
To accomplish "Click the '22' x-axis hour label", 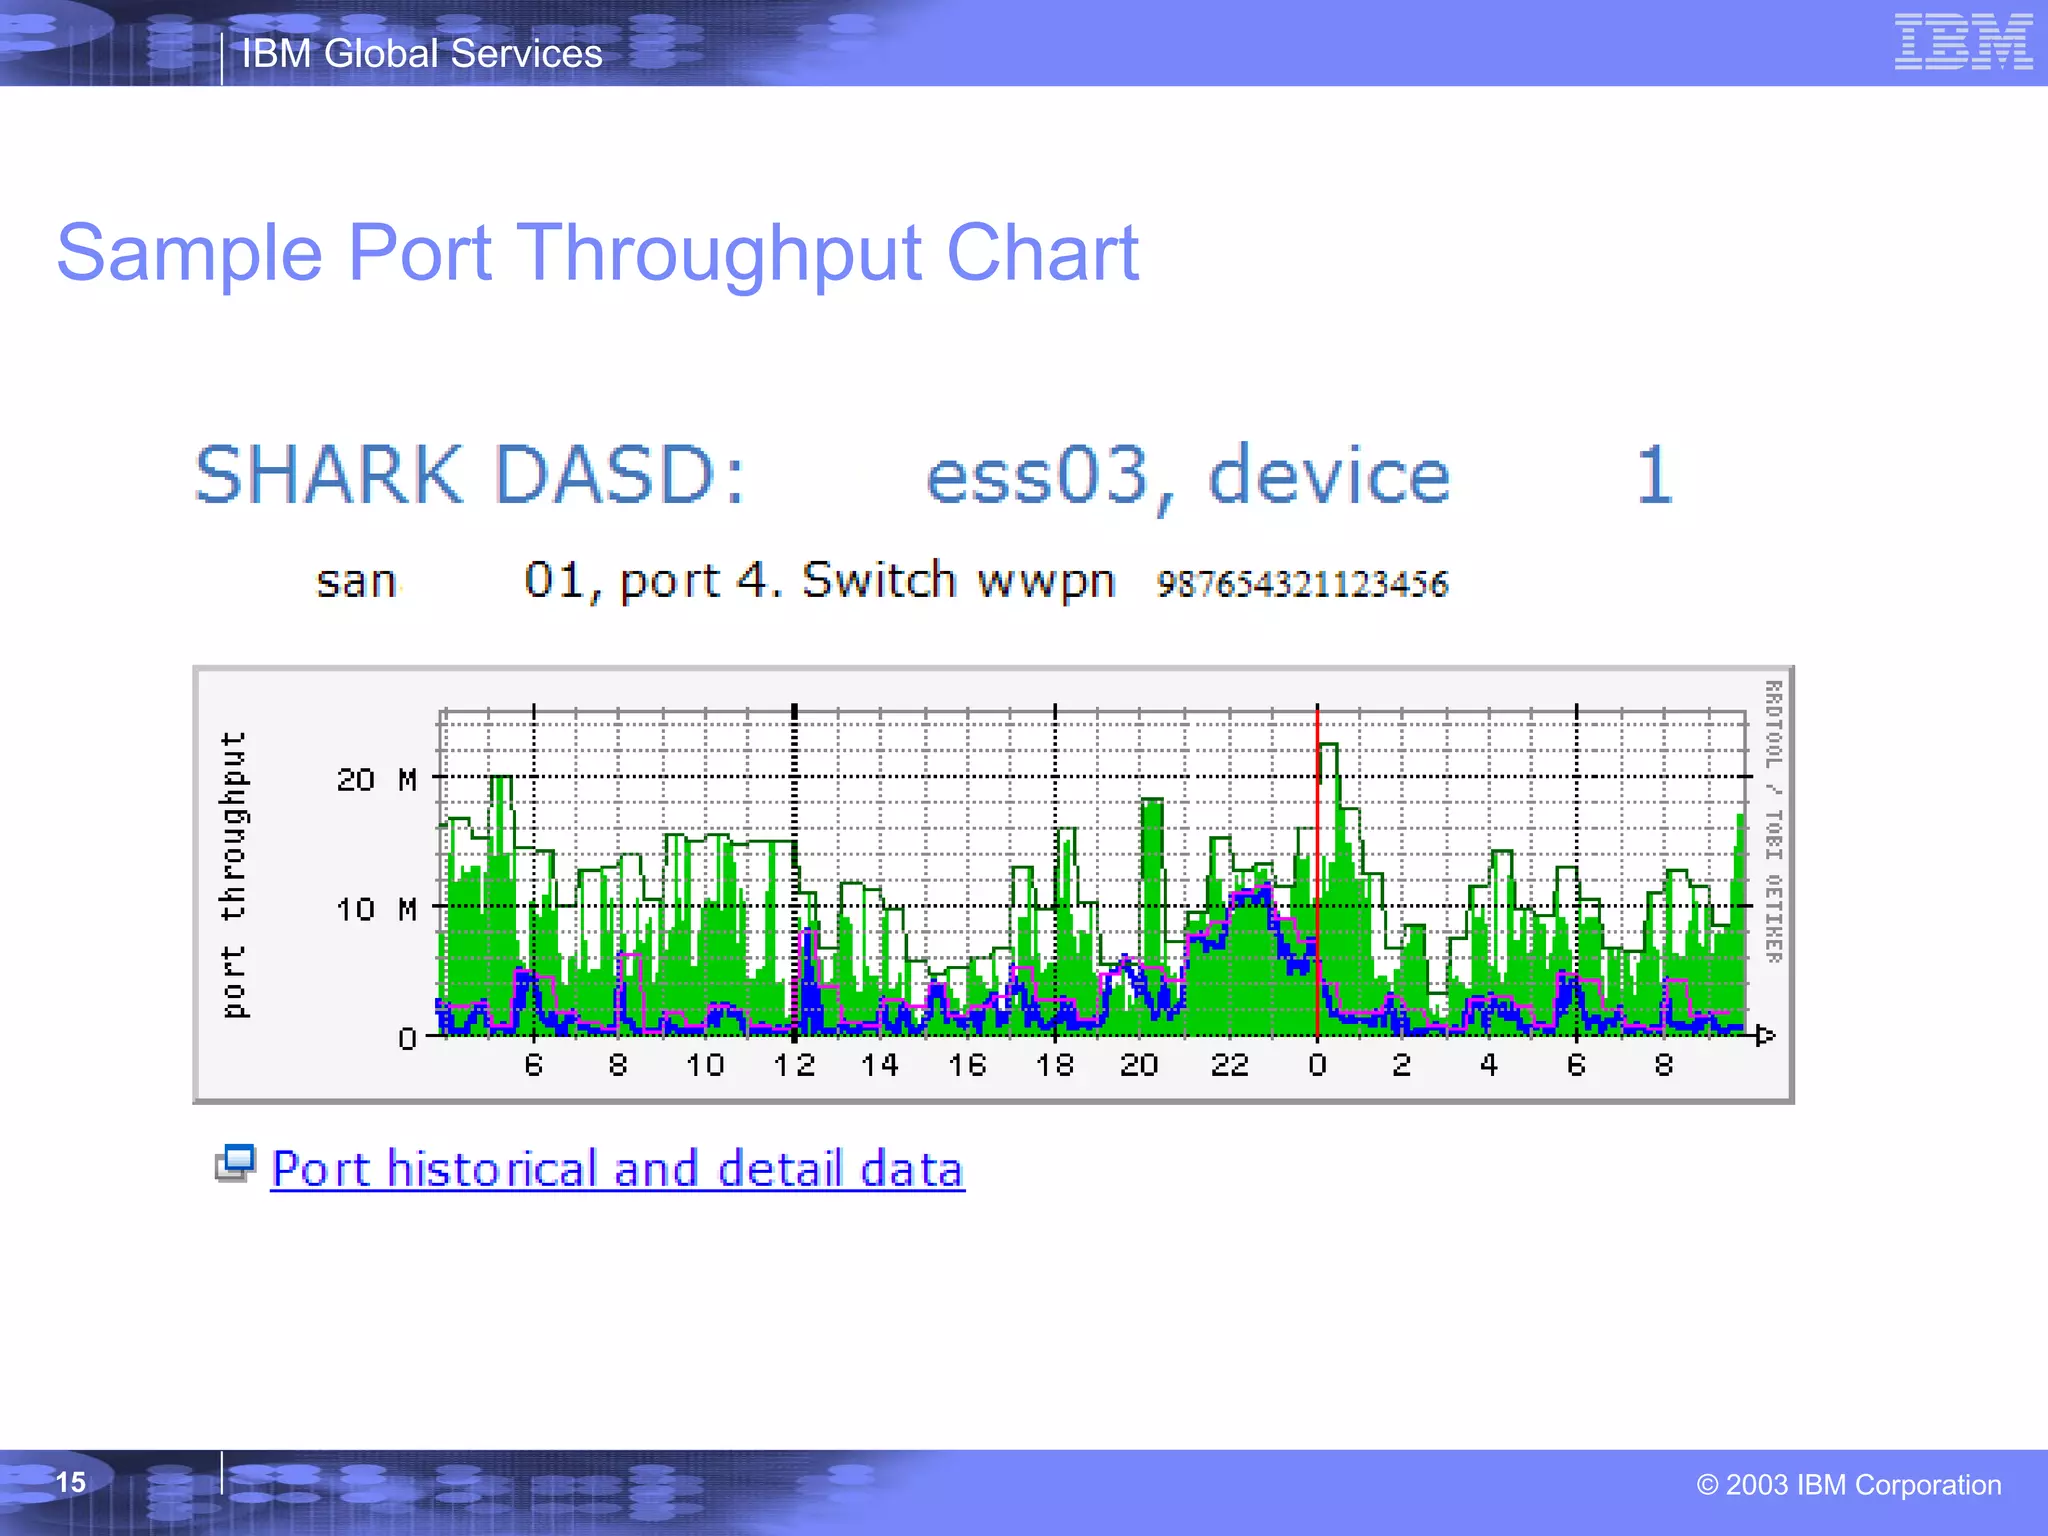I will click(1229, 1065).
